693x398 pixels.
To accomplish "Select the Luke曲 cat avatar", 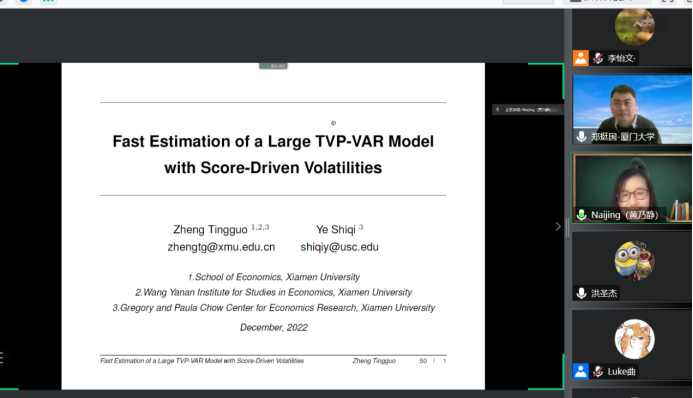I will [635, 339].
